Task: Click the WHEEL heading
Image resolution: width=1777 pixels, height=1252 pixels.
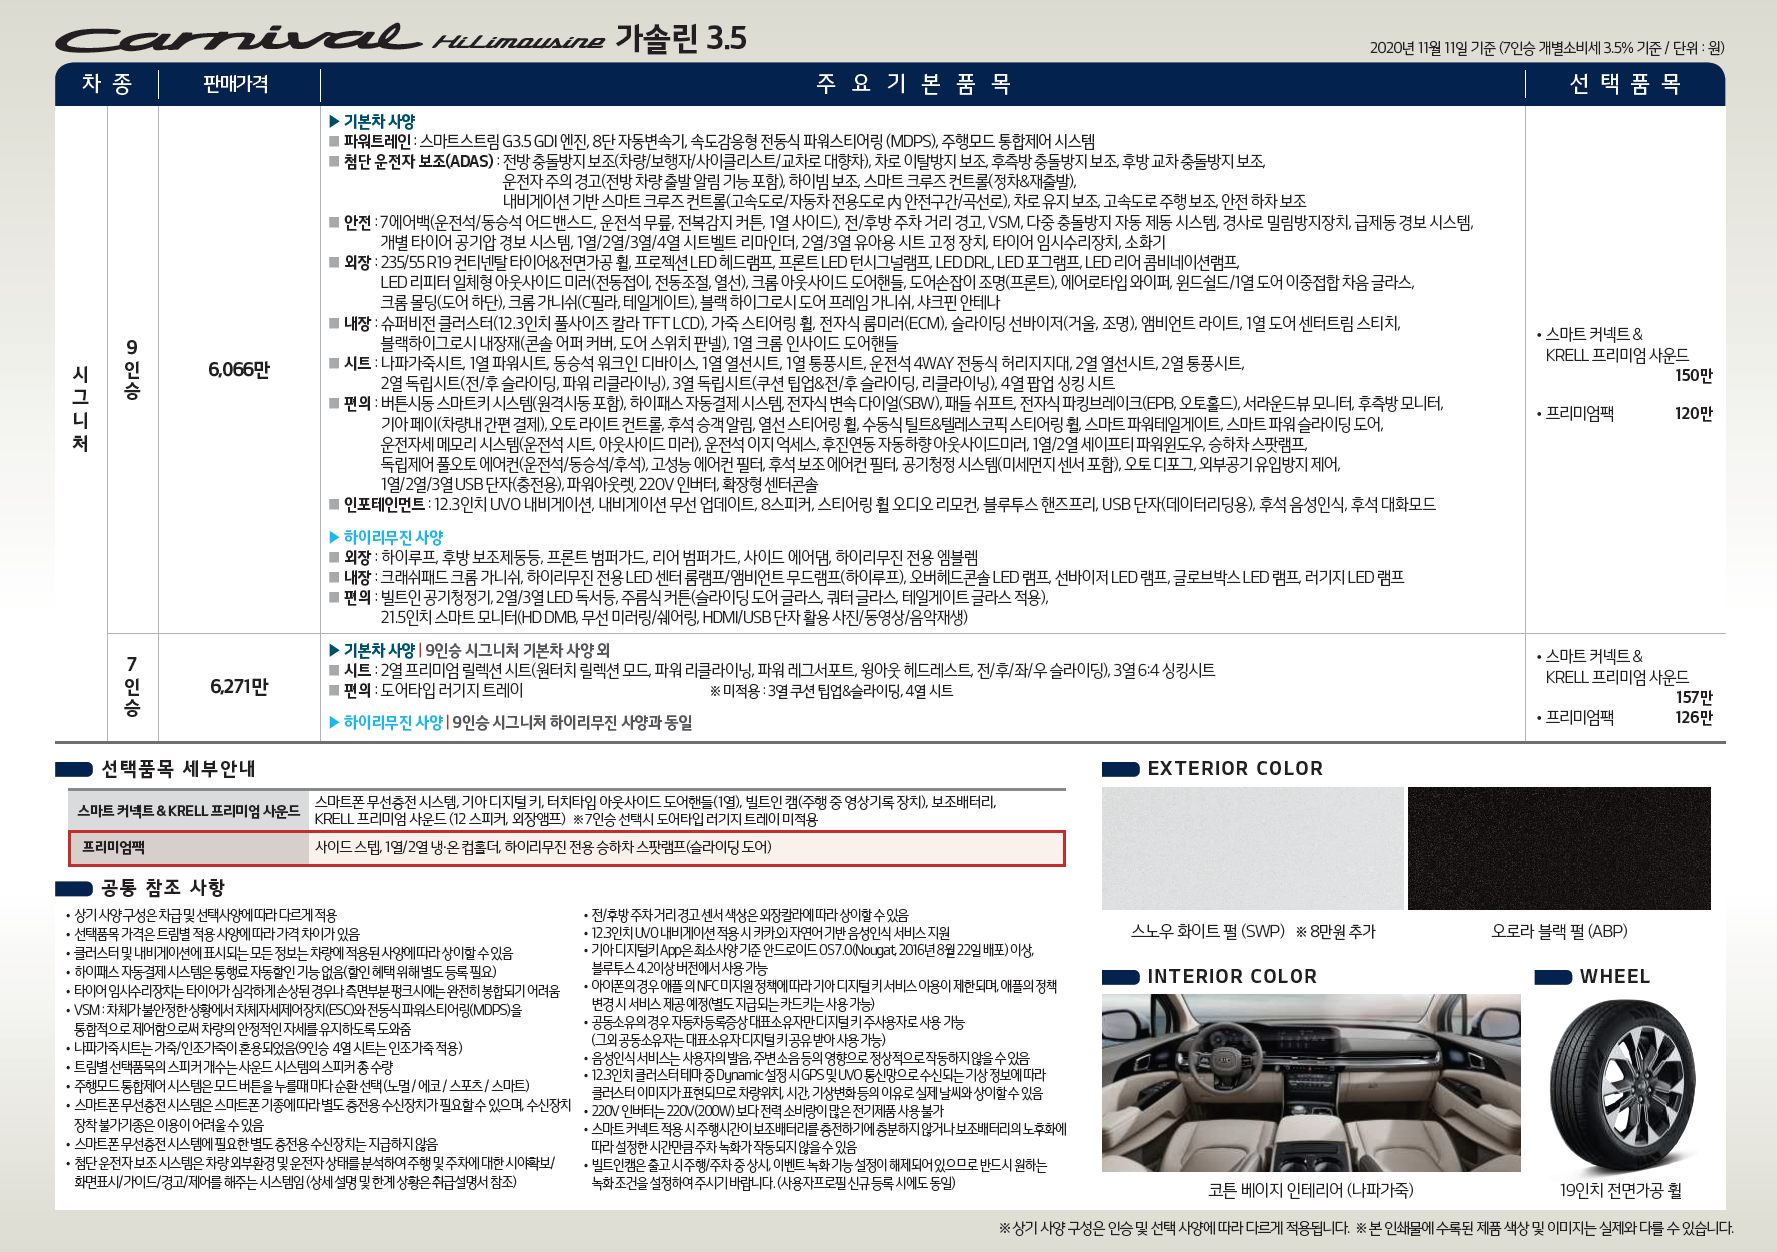Action: [1615, 976]
